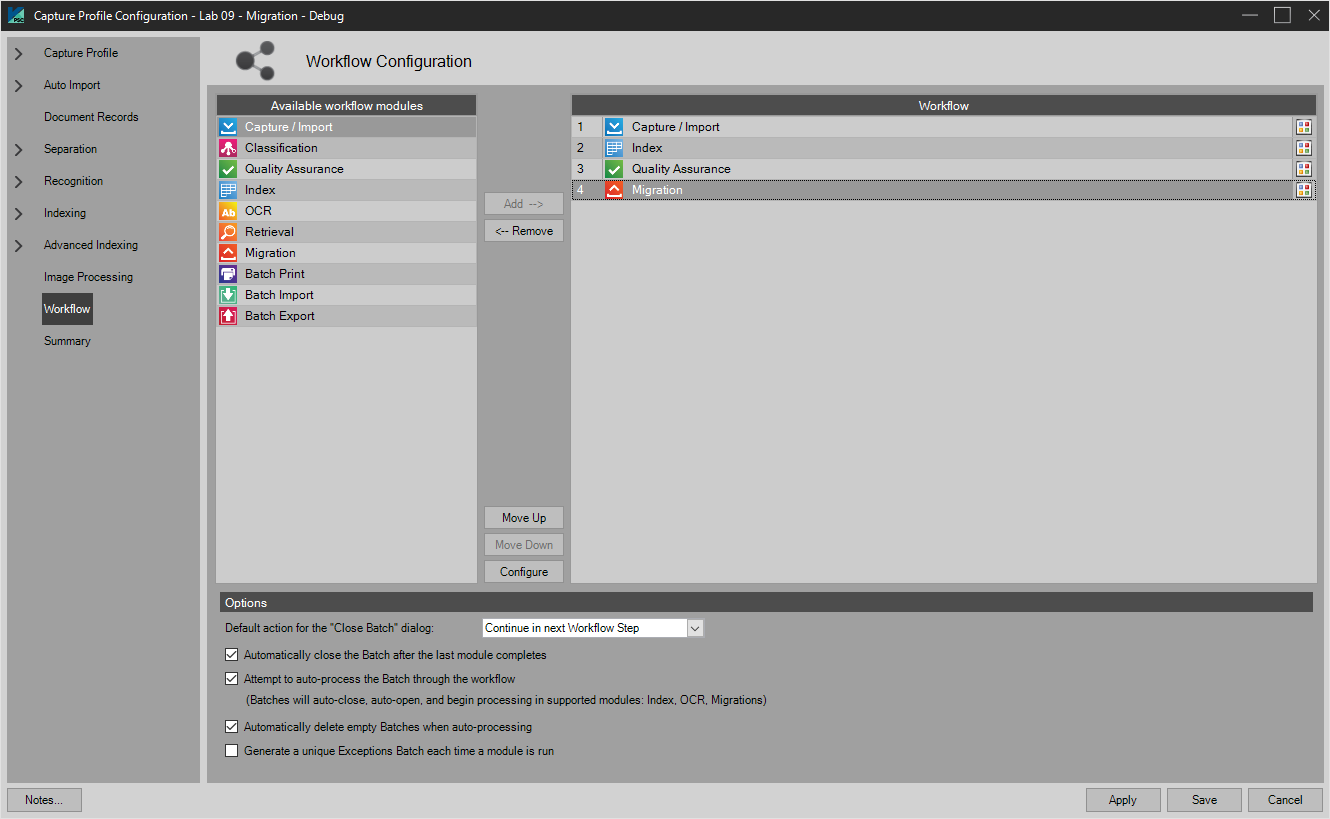
Task: Click Quality Assurance icon in workflow step 3
Action: point(614,169)
